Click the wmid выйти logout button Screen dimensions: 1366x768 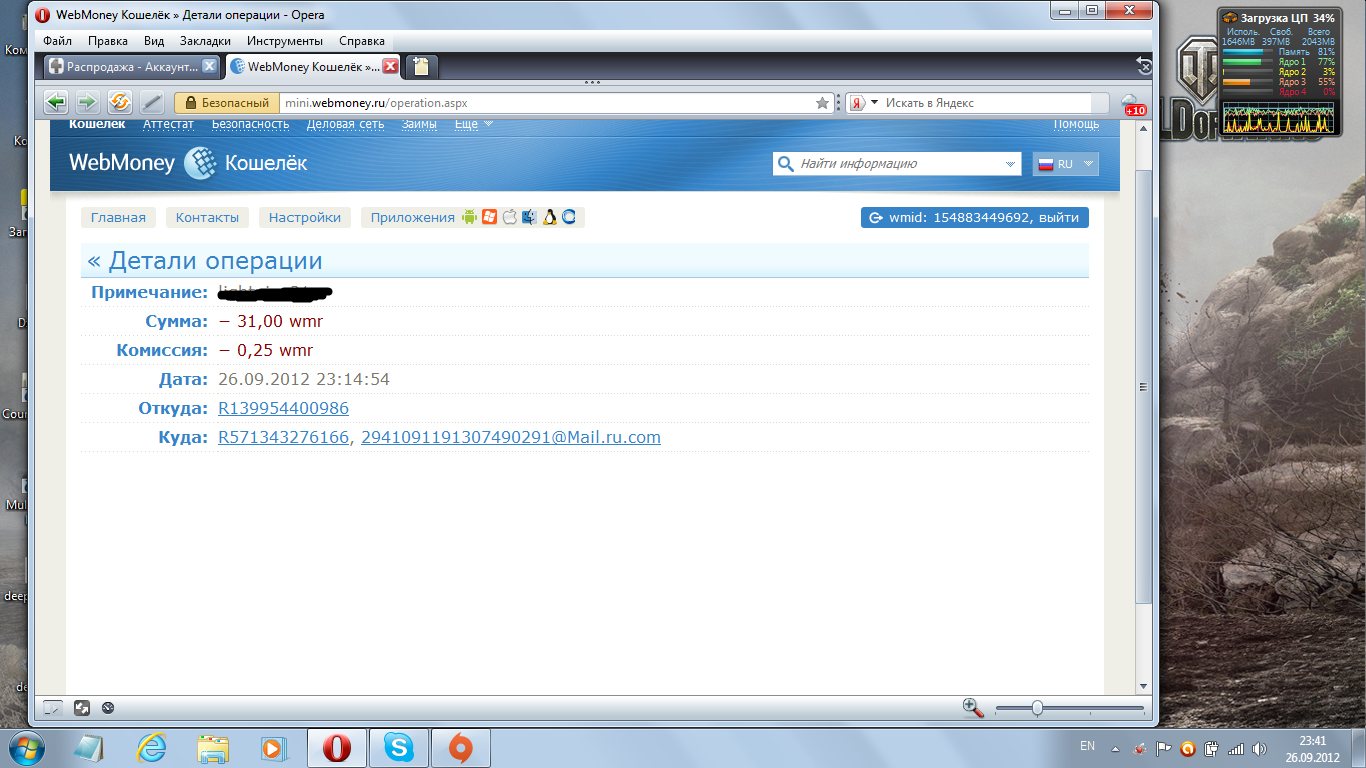(x=975, y=217)
